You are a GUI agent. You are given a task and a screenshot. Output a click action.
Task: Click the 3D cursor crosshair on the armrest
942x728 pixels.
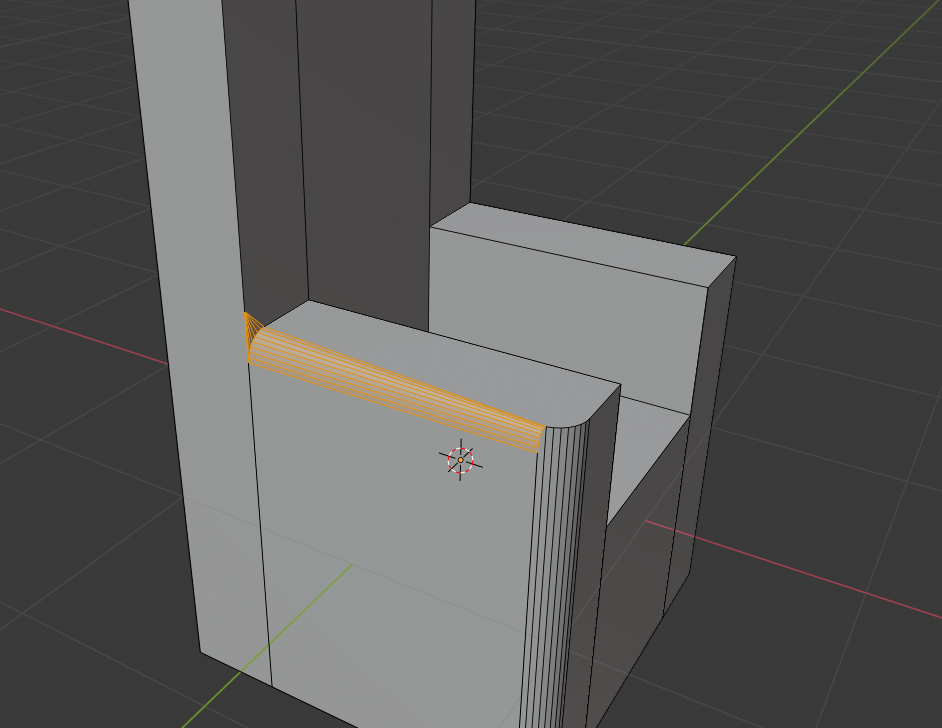(461, 460)
